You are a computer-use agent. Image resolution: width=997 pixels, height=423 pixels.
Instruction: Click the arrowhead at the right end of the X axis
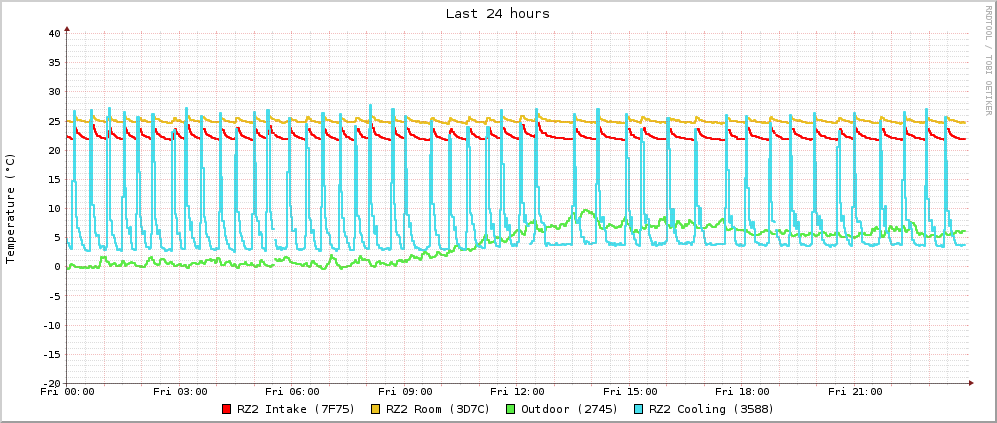click(x=970, y=383)
